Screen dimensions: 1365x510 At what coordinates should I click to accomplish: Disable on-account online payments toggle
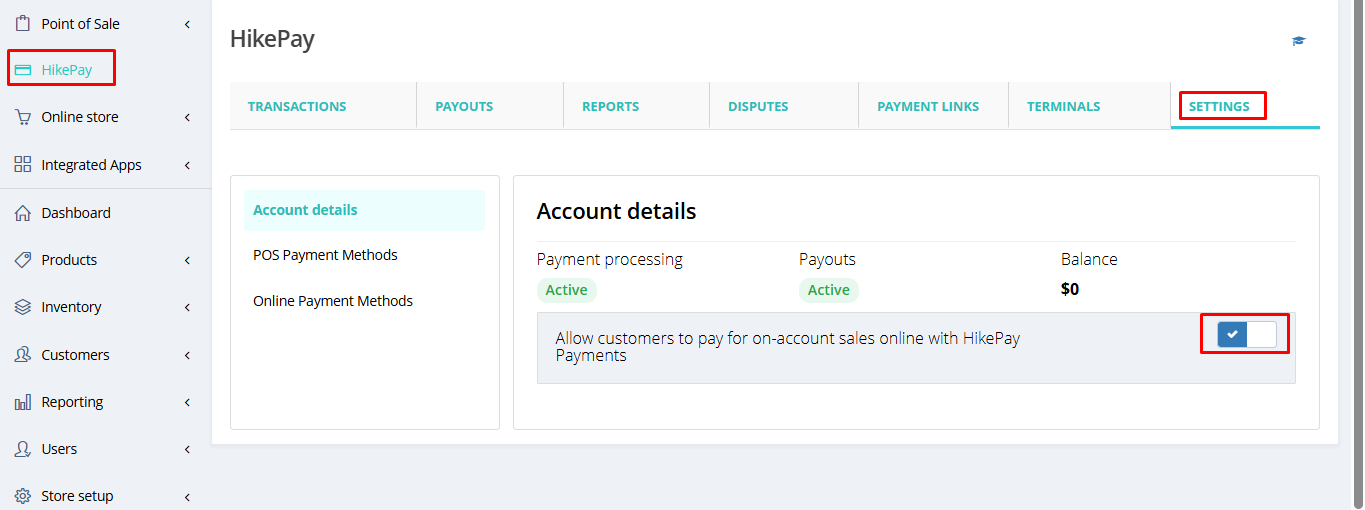pyautogui.click(x=1246, y=334)
